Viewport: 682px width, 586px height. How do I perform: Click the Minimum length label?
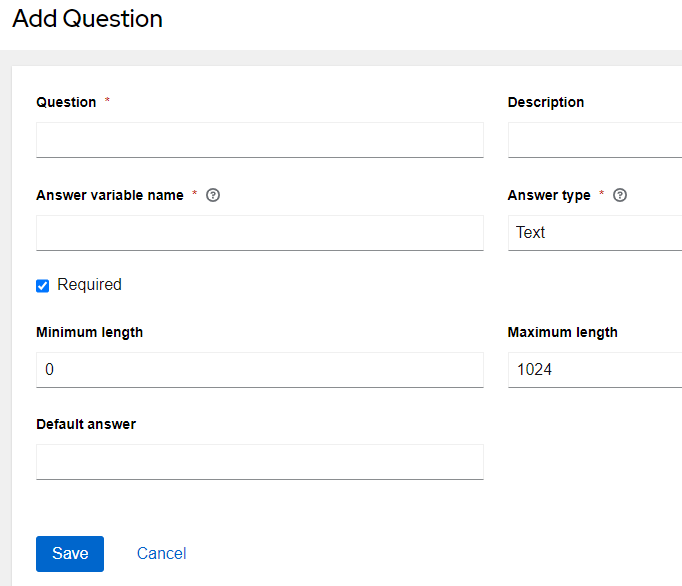89,332
